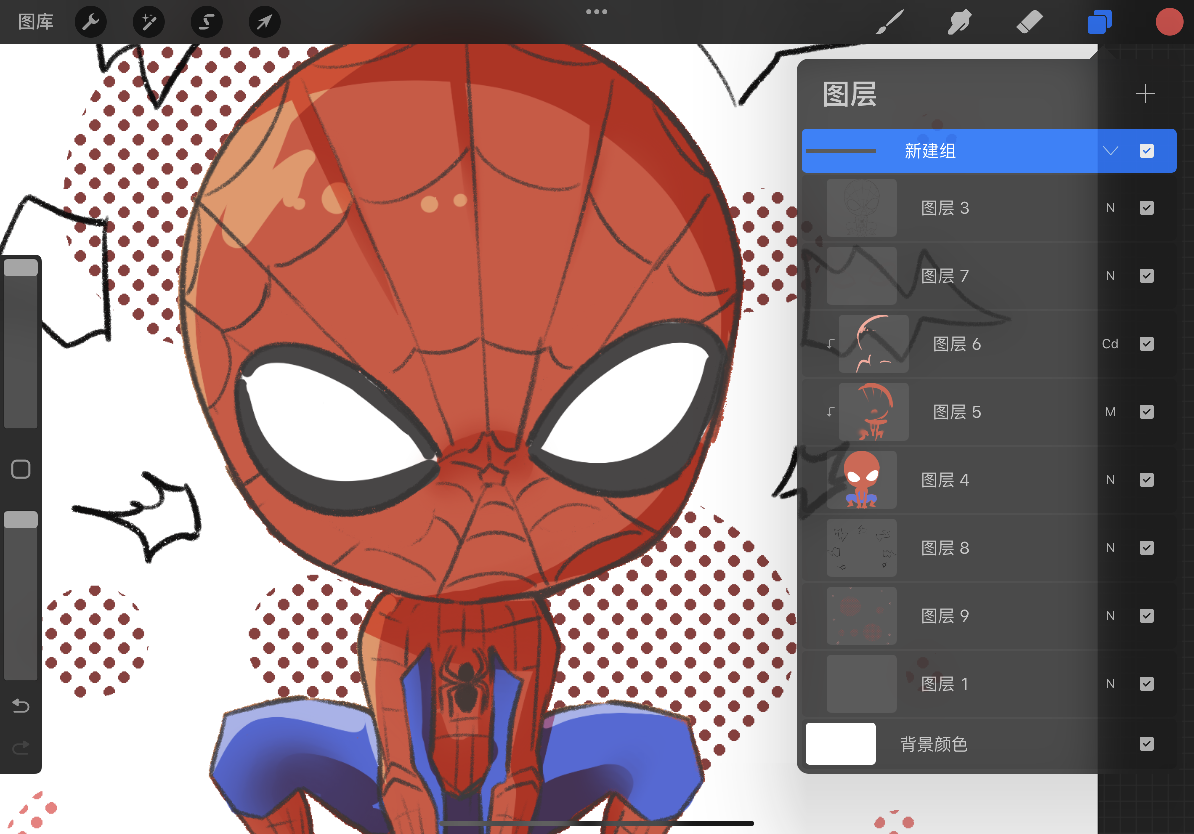
Task: Select layer 图层 3
Action: pyautogui.click(x=989, y=208)
